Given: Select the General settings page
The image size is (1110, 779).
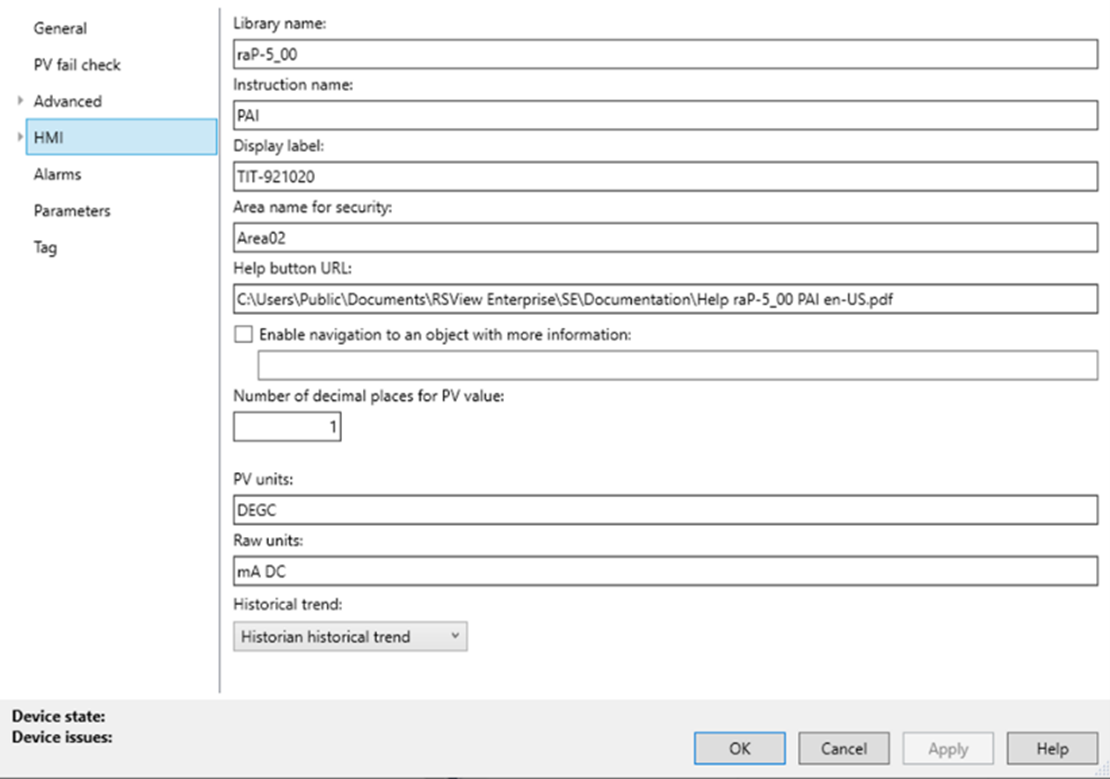Looking at the screenshot, I should 60,28.
